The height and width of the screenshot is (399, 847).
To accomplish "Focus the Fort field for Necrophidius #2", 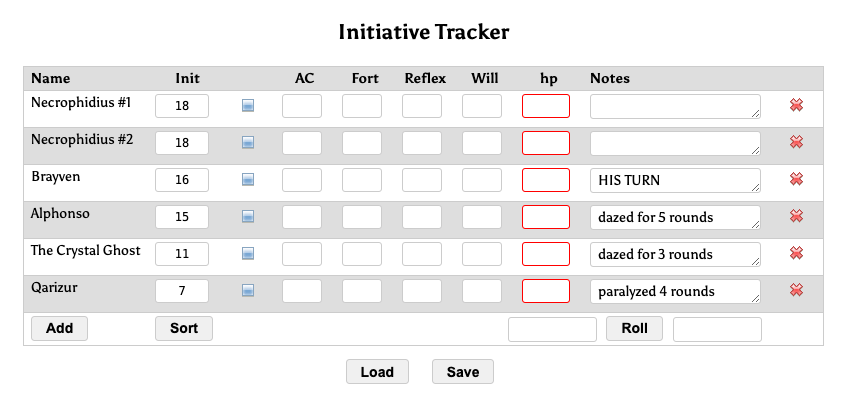I will 362,143.
